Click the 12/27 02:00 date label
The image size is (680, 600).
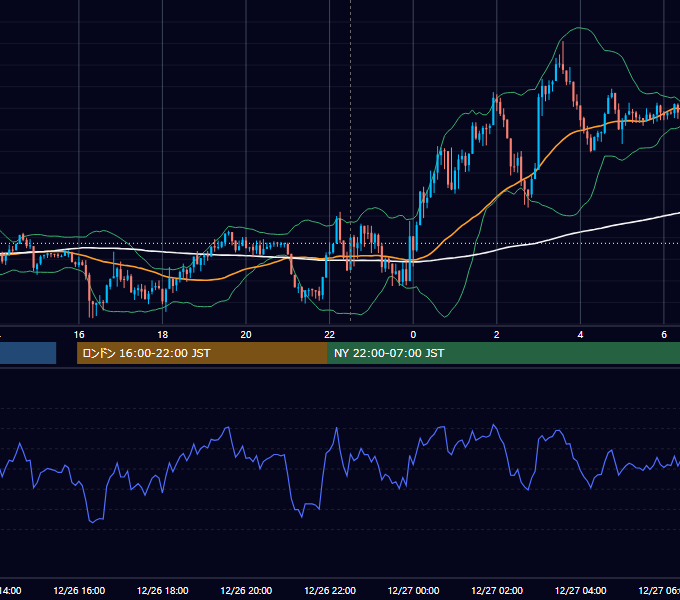(x=497, y=590)
